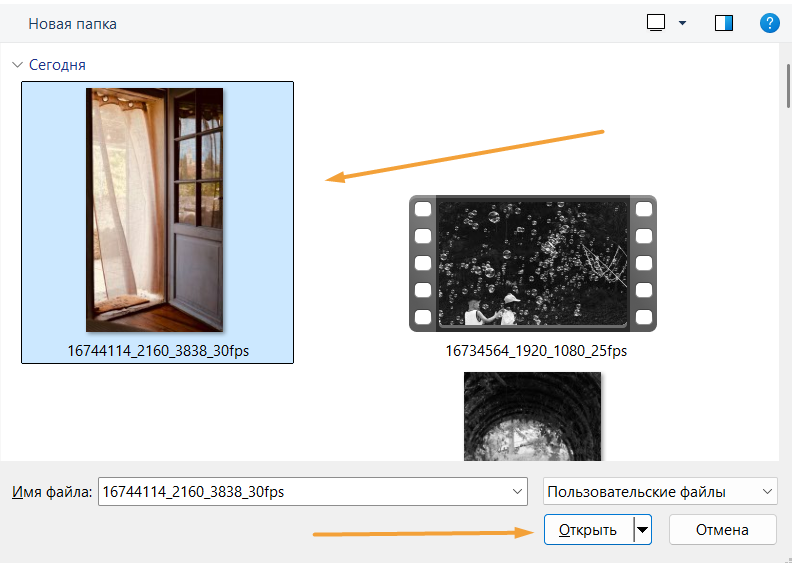792x563 pixels.
Task: Focus the "Имя файла" input field
Action: tap(313, 491)
